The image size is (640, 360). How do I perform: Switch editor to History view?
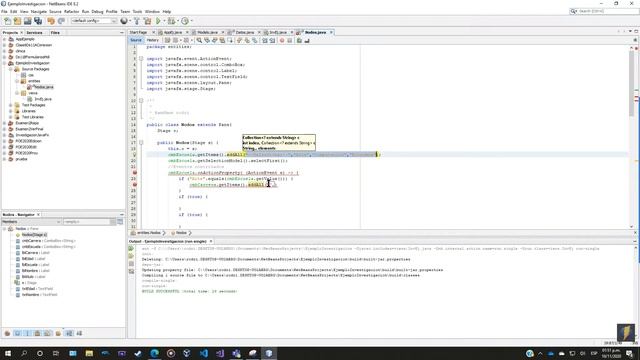153,40
